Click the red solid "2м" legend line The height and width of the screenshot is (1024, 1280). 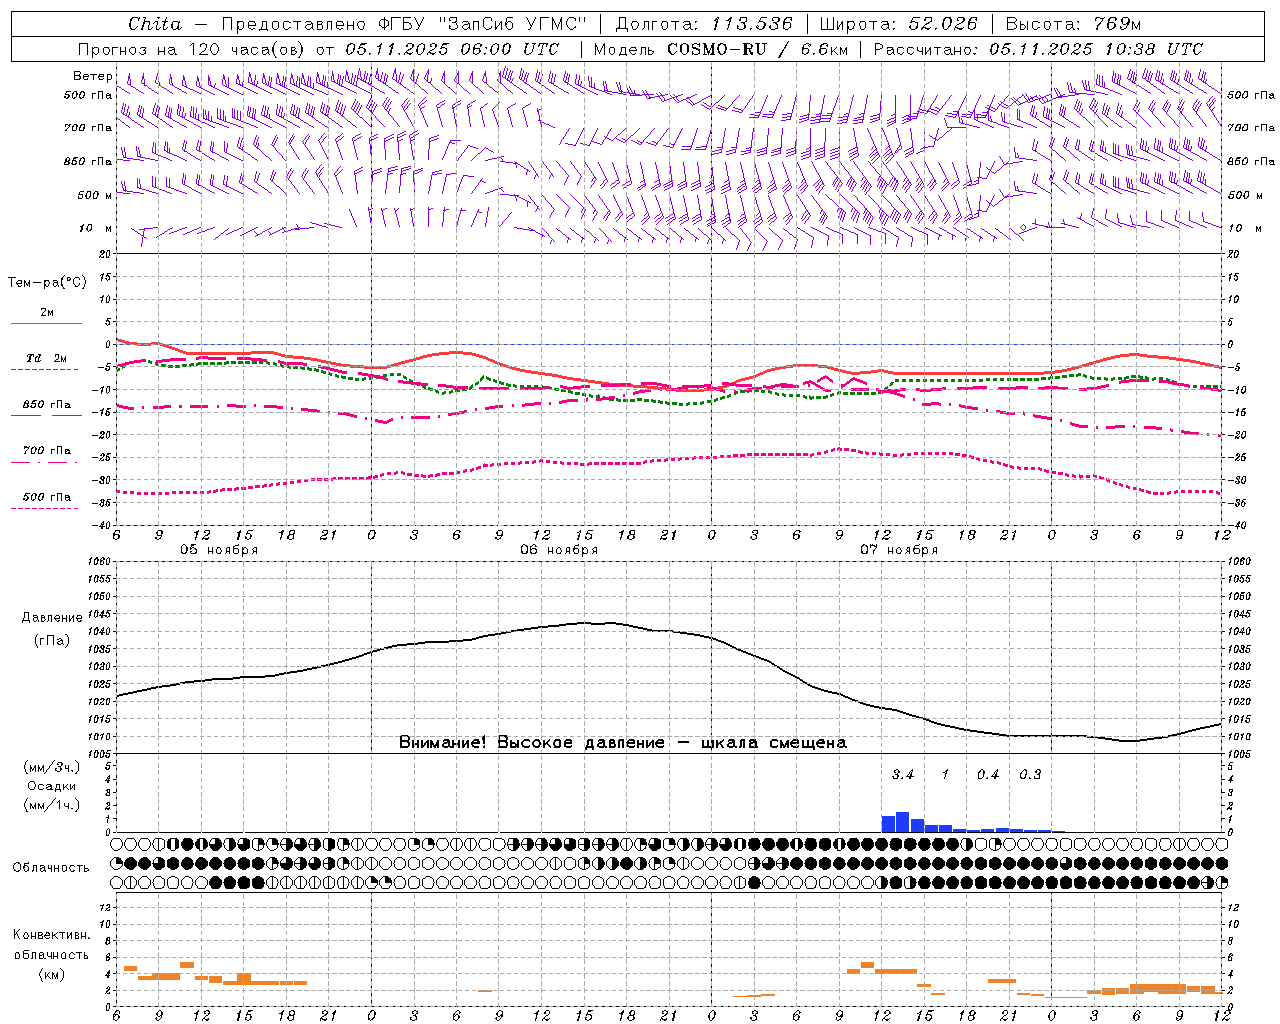pyautogui.click(x=46, y=323)
